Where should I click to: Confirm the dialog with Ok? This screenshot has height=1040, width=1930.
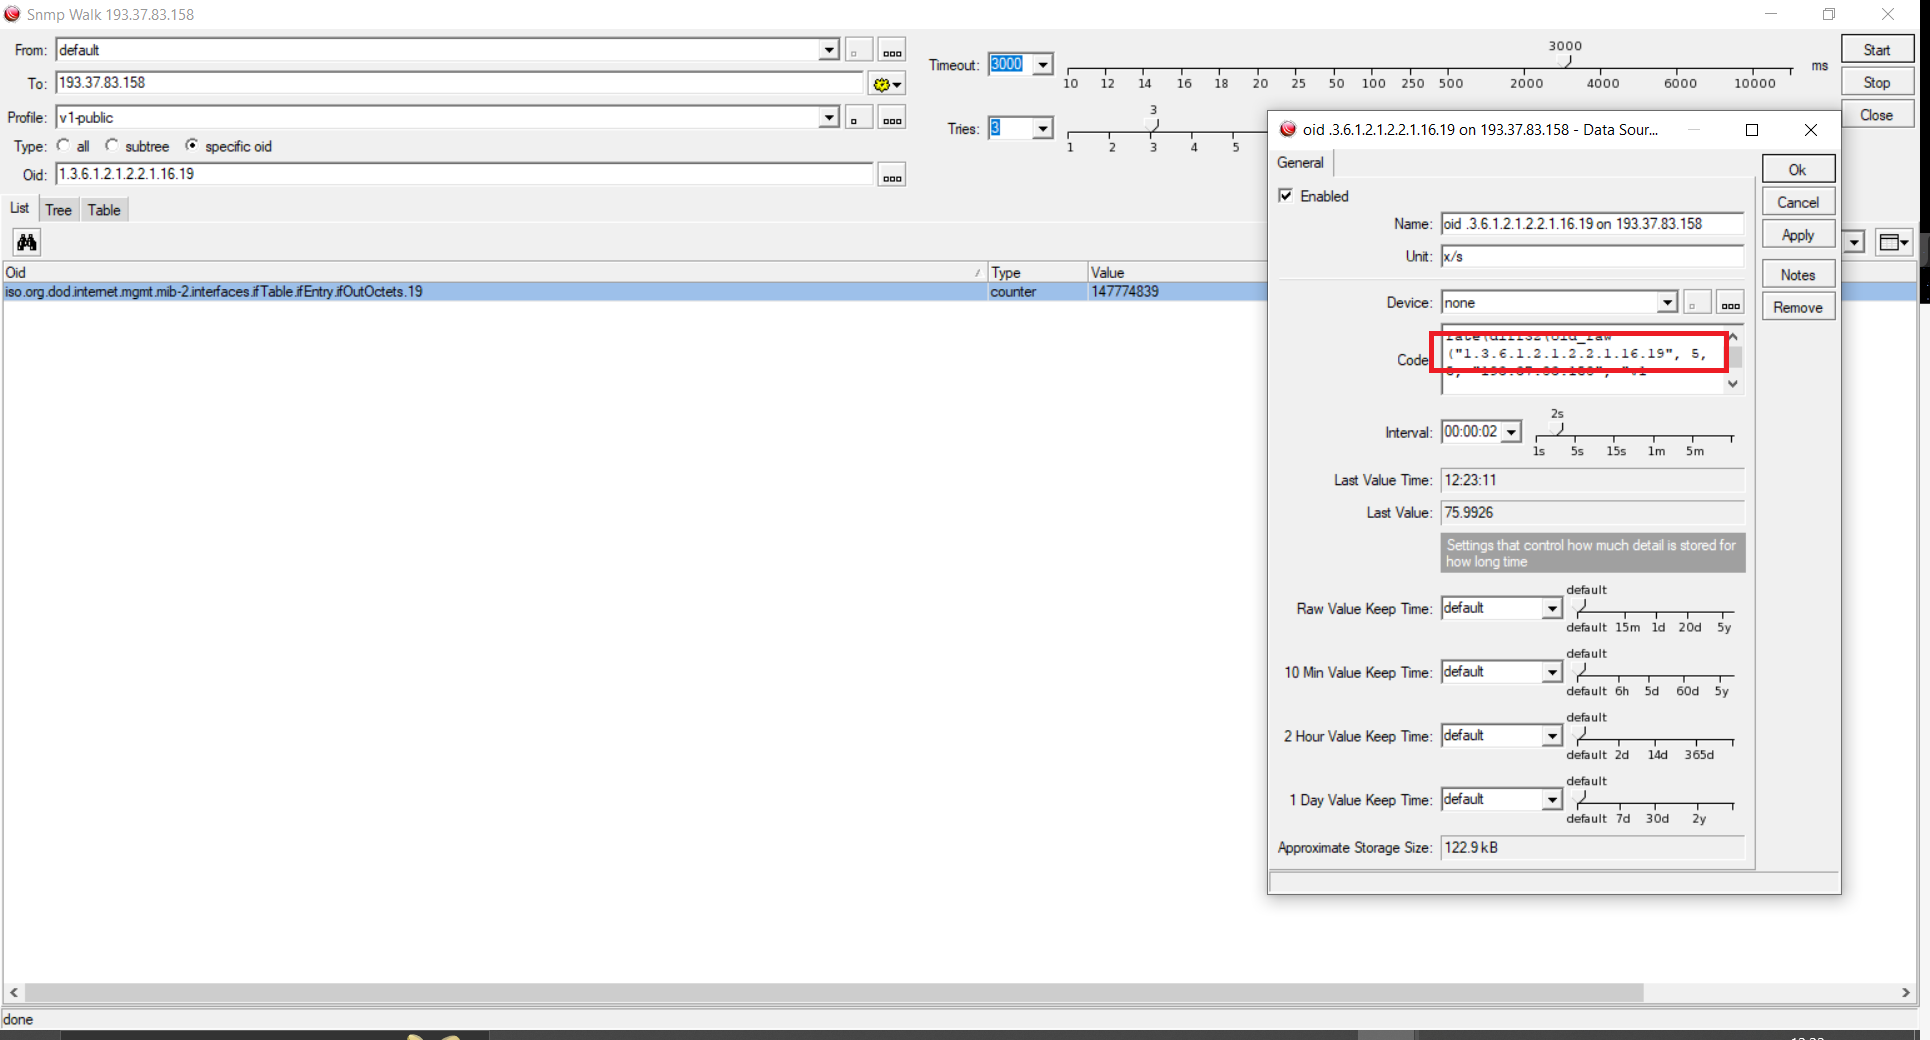click(x=1798, y=170)
